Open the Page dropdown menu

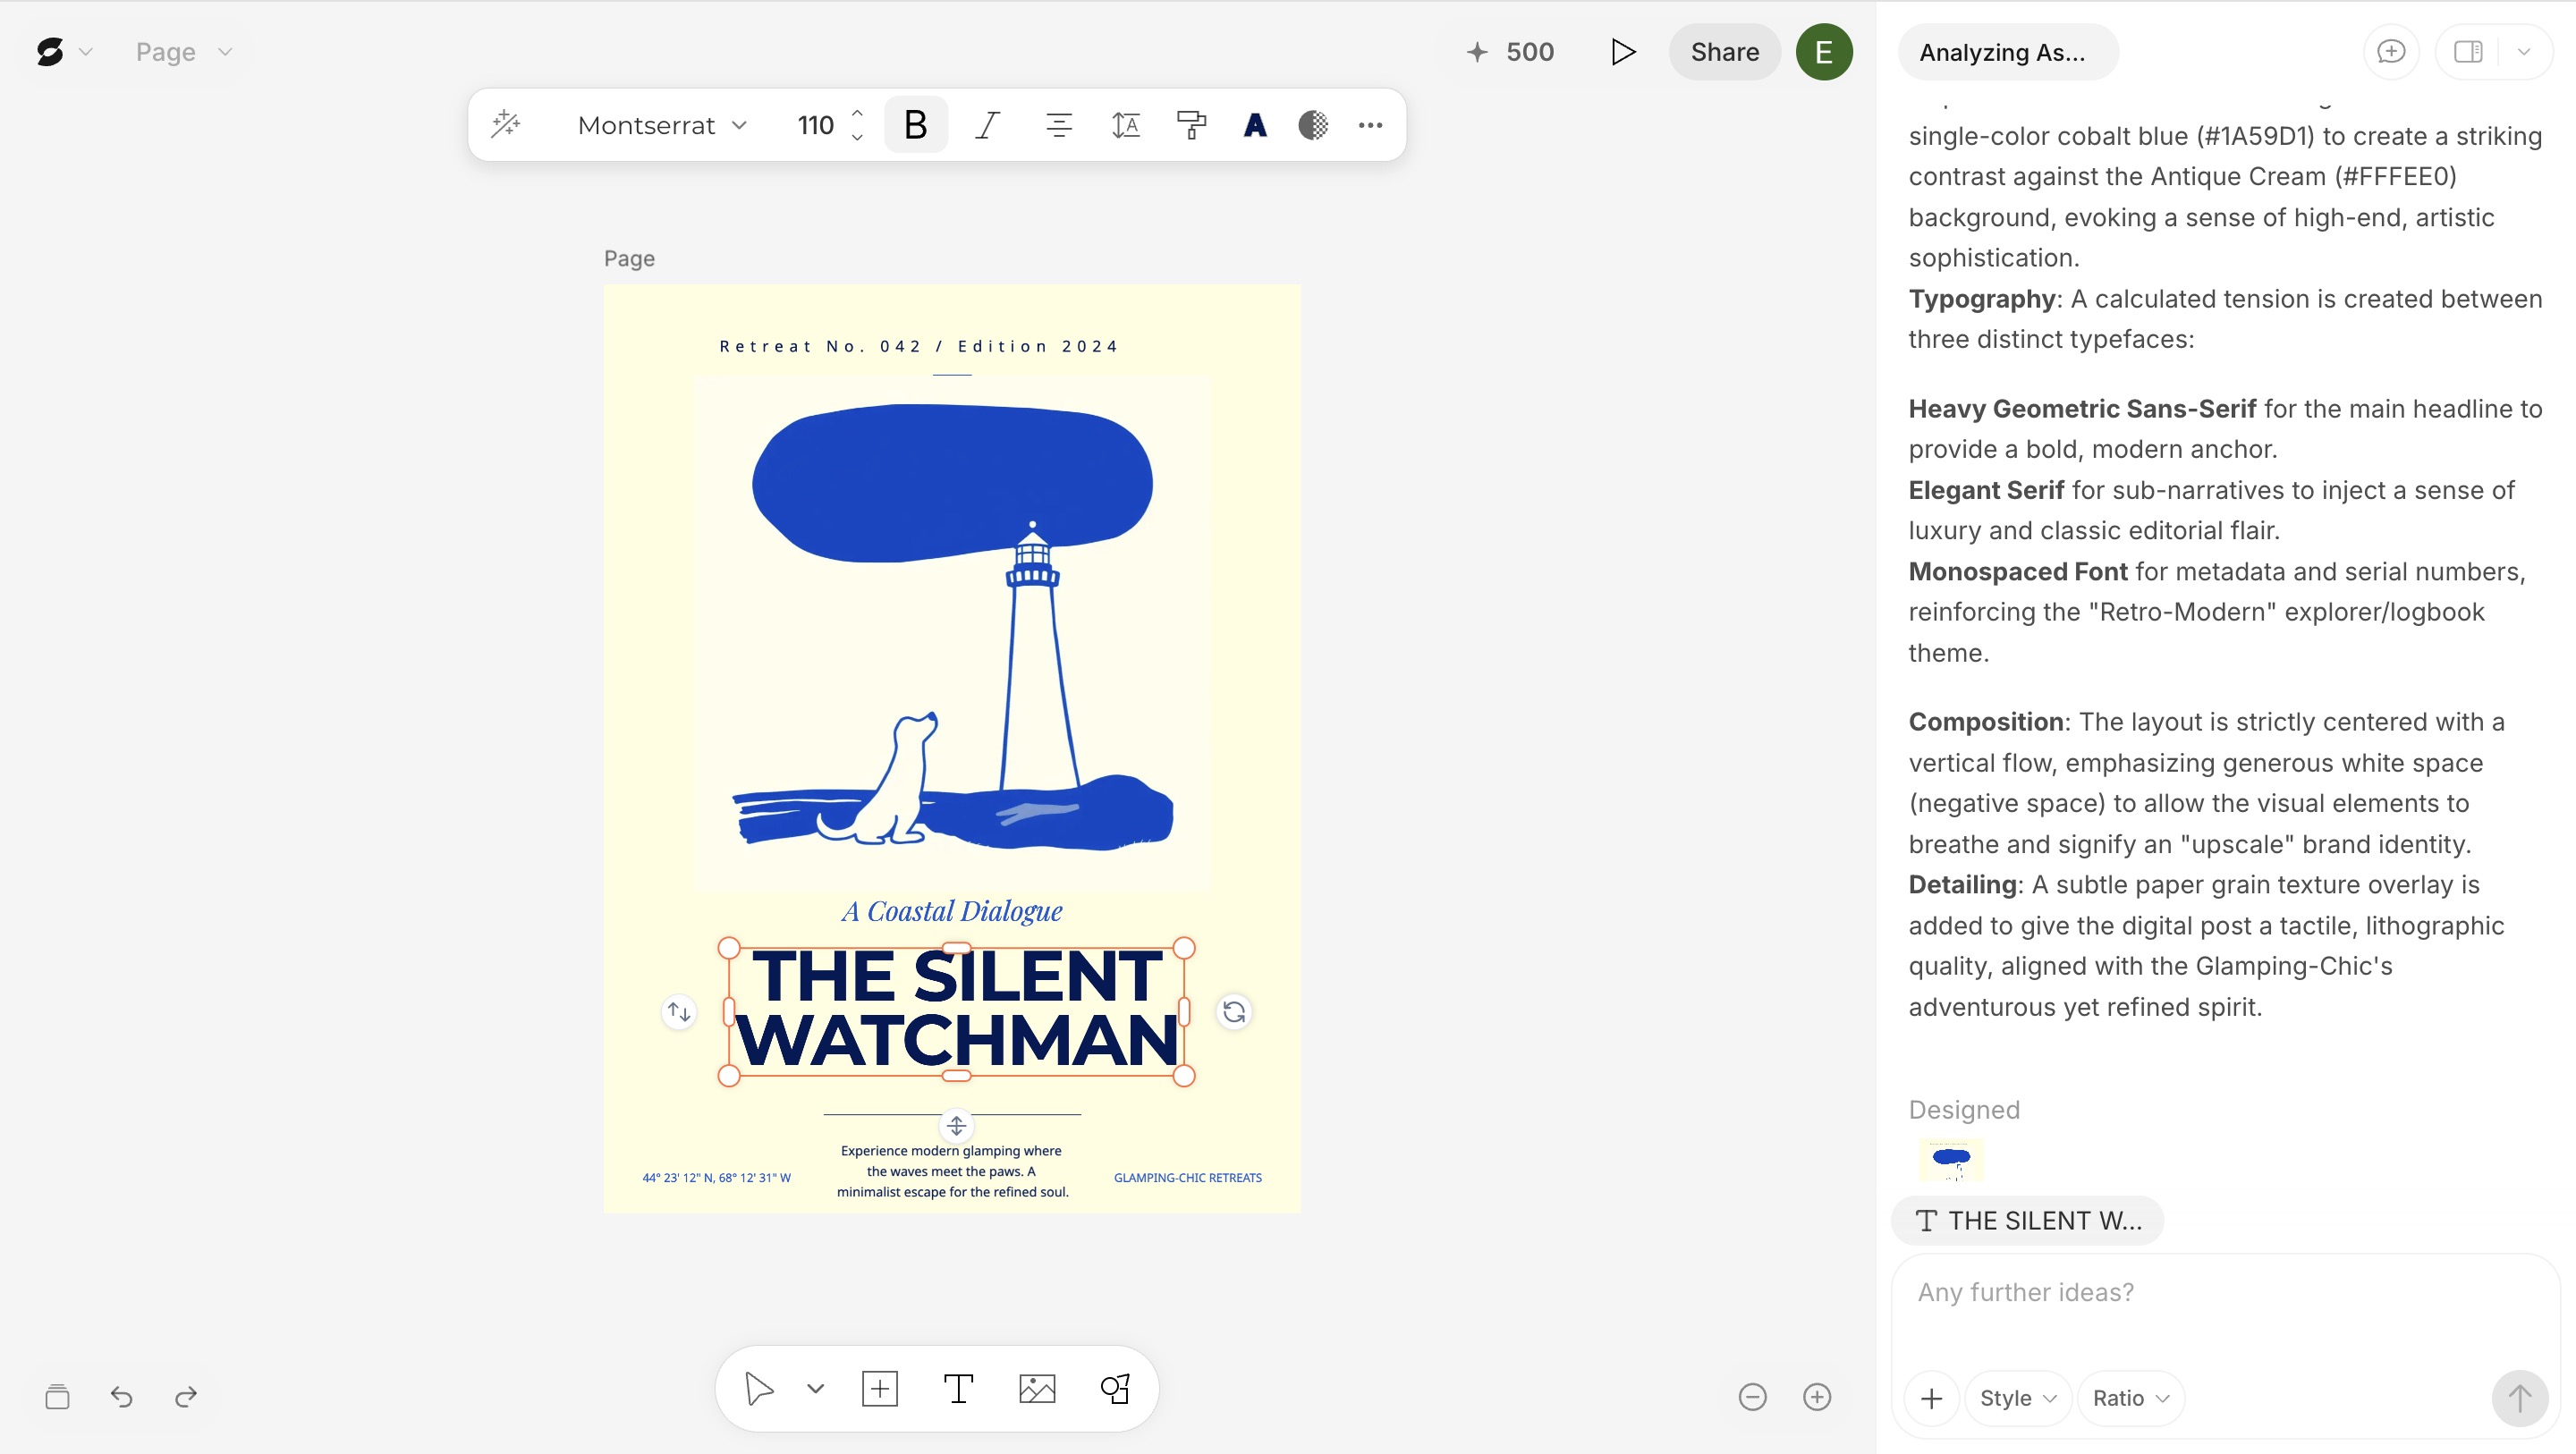183,52
